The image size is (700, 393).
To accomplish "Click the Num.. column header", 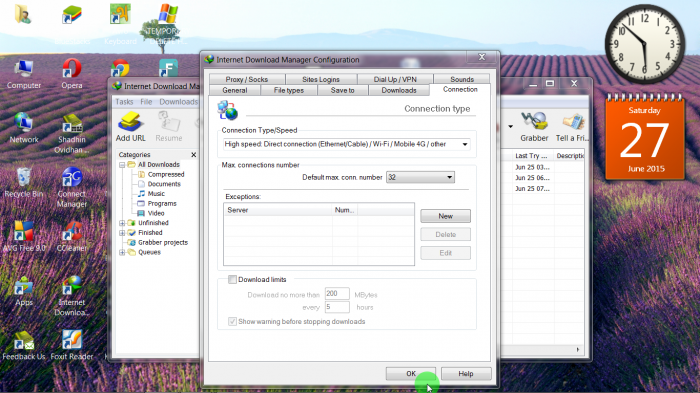I will 345,210.
